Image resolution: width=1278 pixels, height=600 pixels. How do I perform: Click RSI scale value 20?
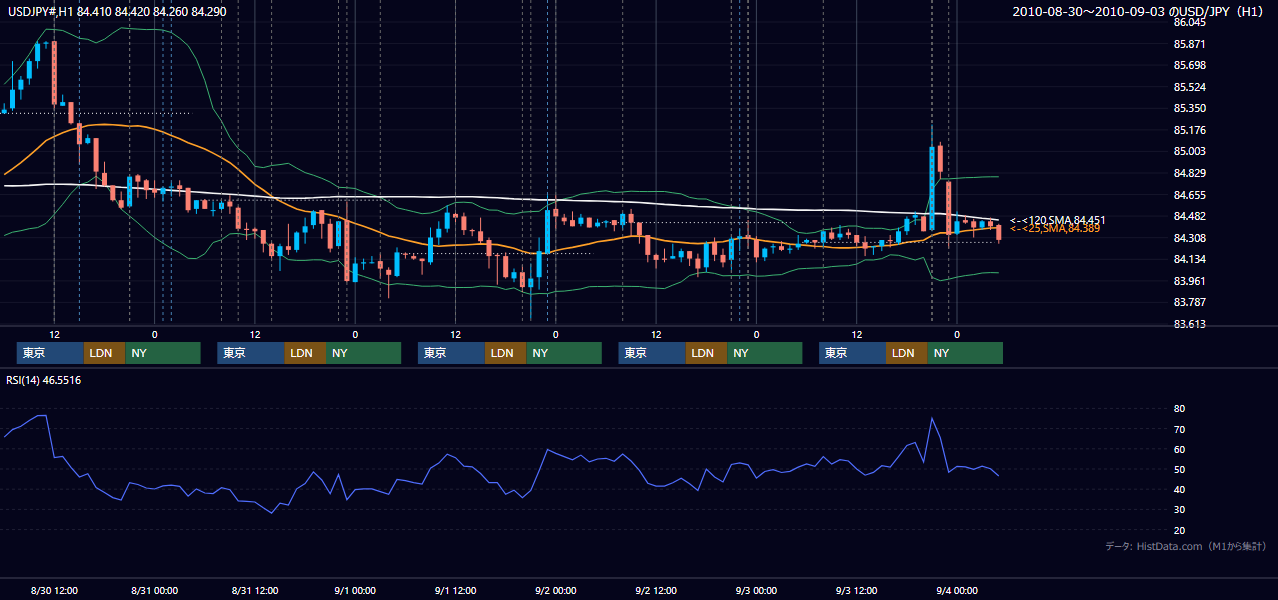click(x=1179, y=530)
